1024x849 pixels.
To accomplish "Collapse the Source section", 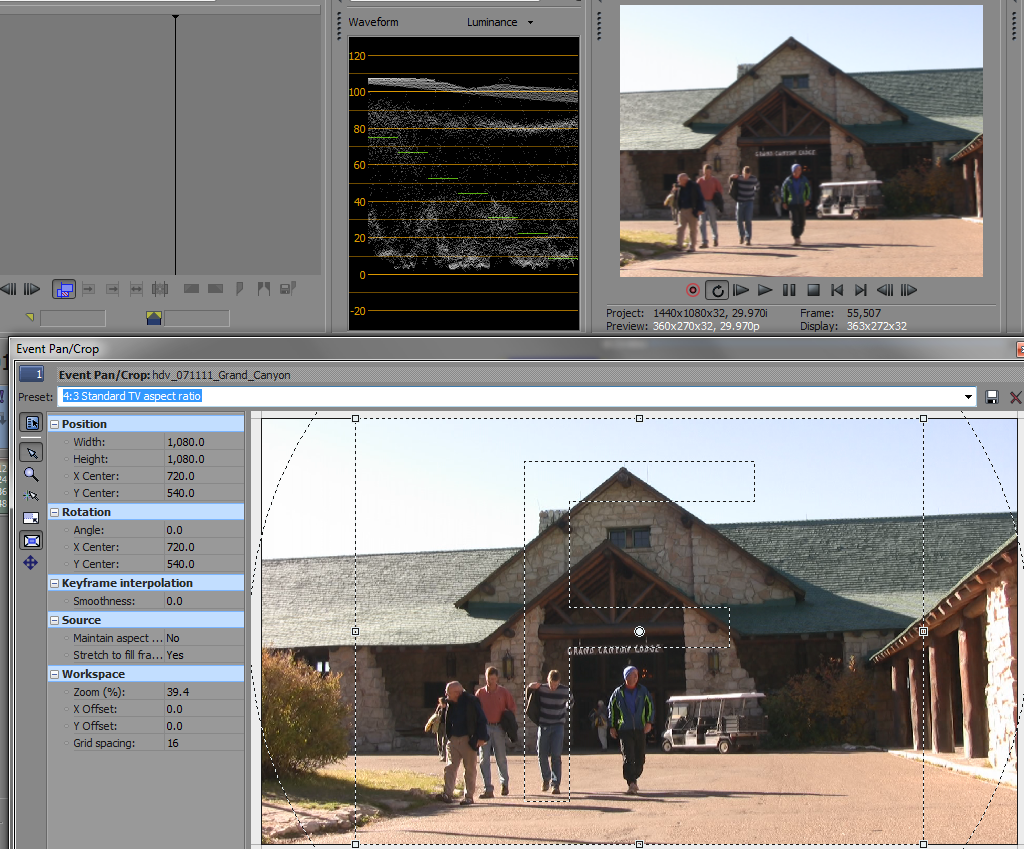I will tap(55, 620).
